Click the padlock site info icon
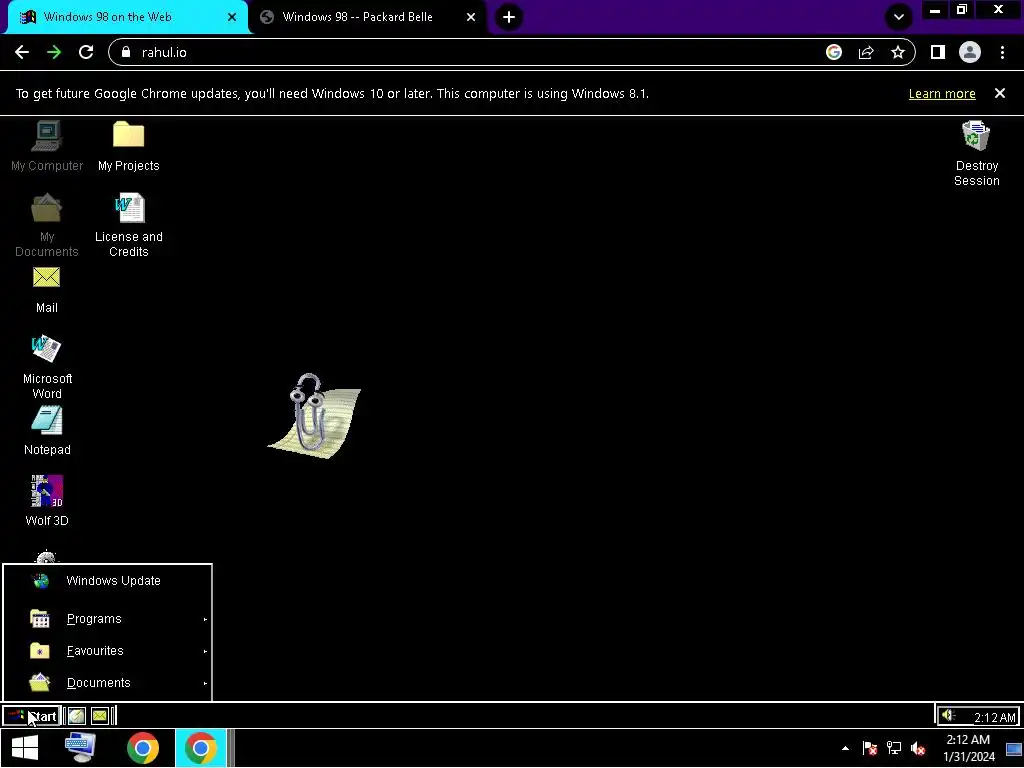1024x768 pixels. click(126, 52)
